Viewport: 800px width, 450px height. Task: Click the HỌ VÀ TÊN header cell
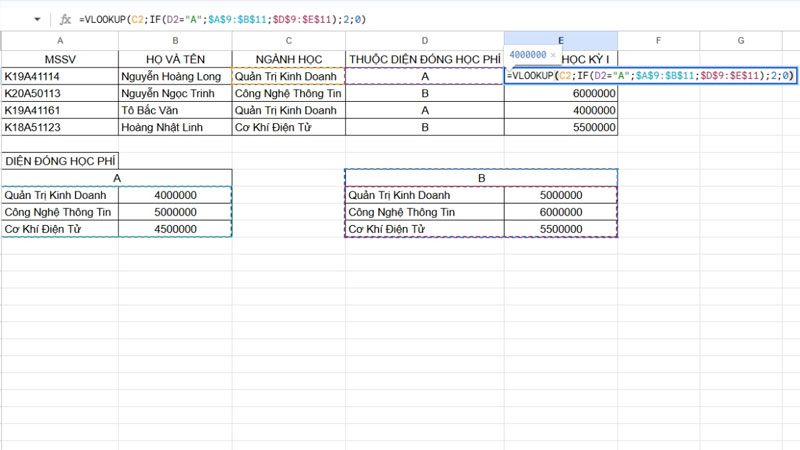(175, 59)
